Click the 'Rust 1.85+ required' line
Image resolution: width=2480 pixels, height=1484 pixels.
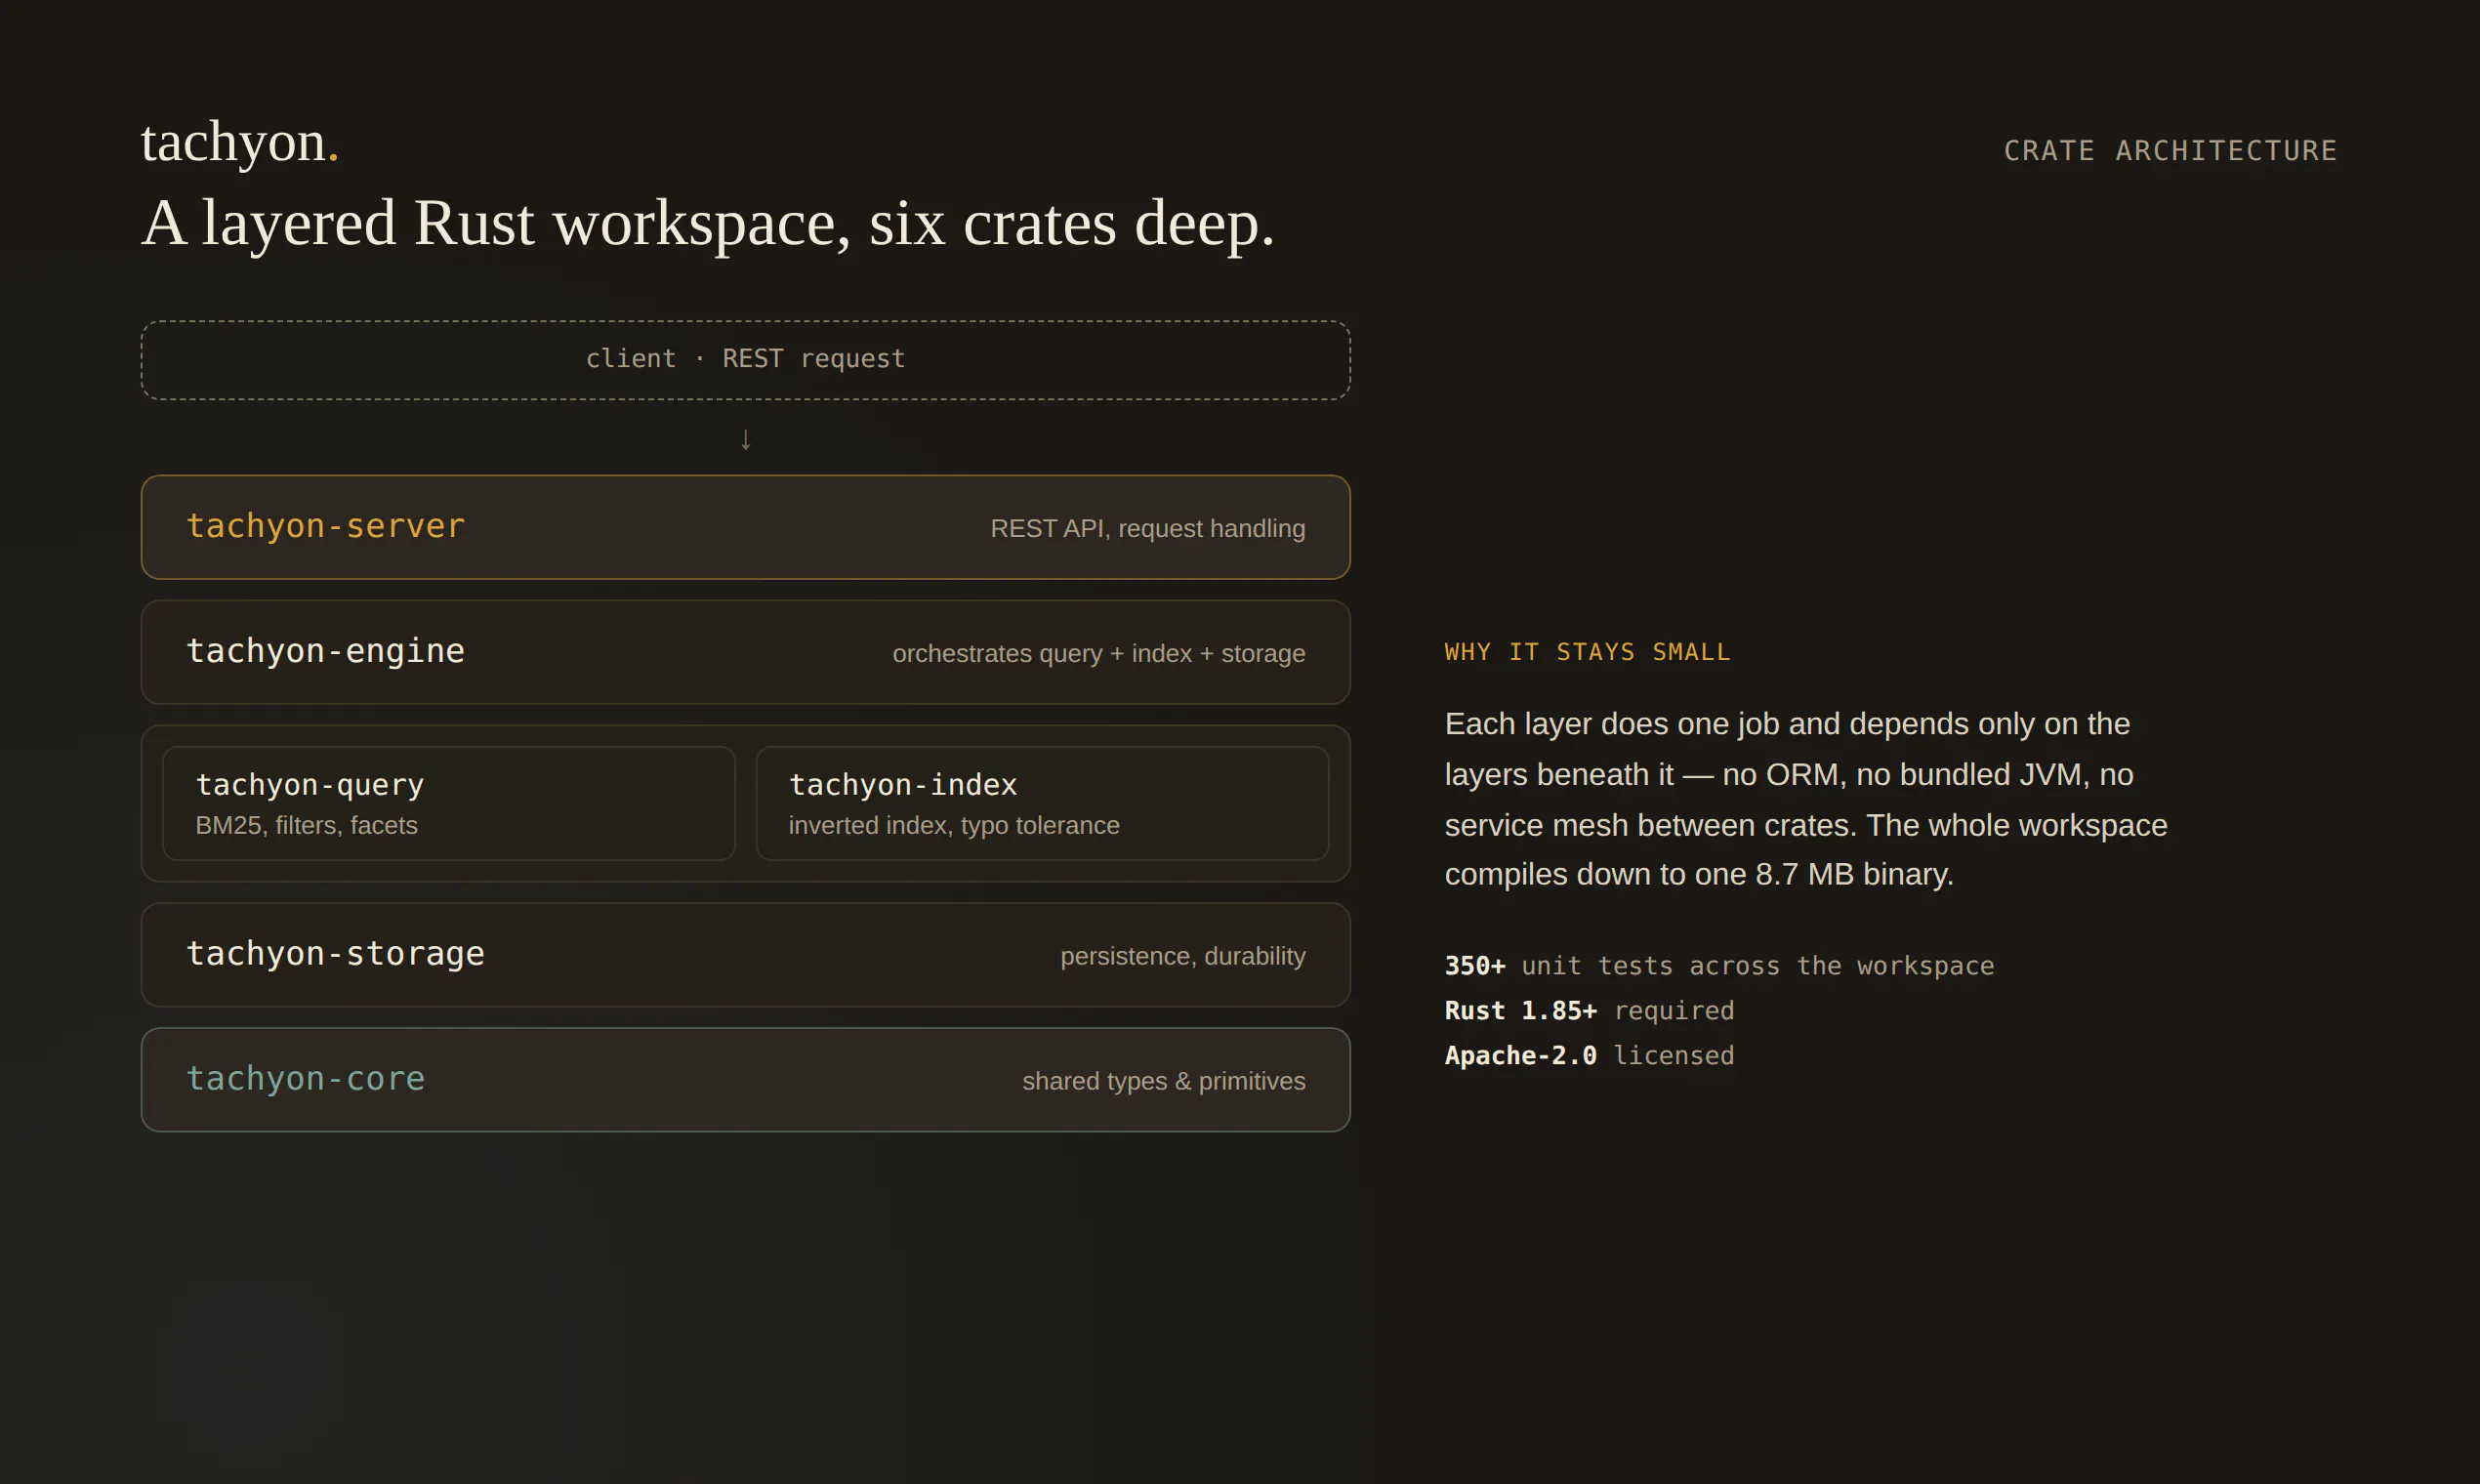(x=1589, y=1011)
